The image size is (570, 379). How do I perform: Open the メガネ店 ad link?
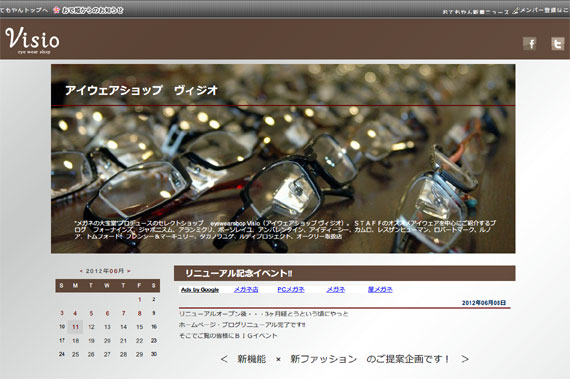click(x=246, y=290)
